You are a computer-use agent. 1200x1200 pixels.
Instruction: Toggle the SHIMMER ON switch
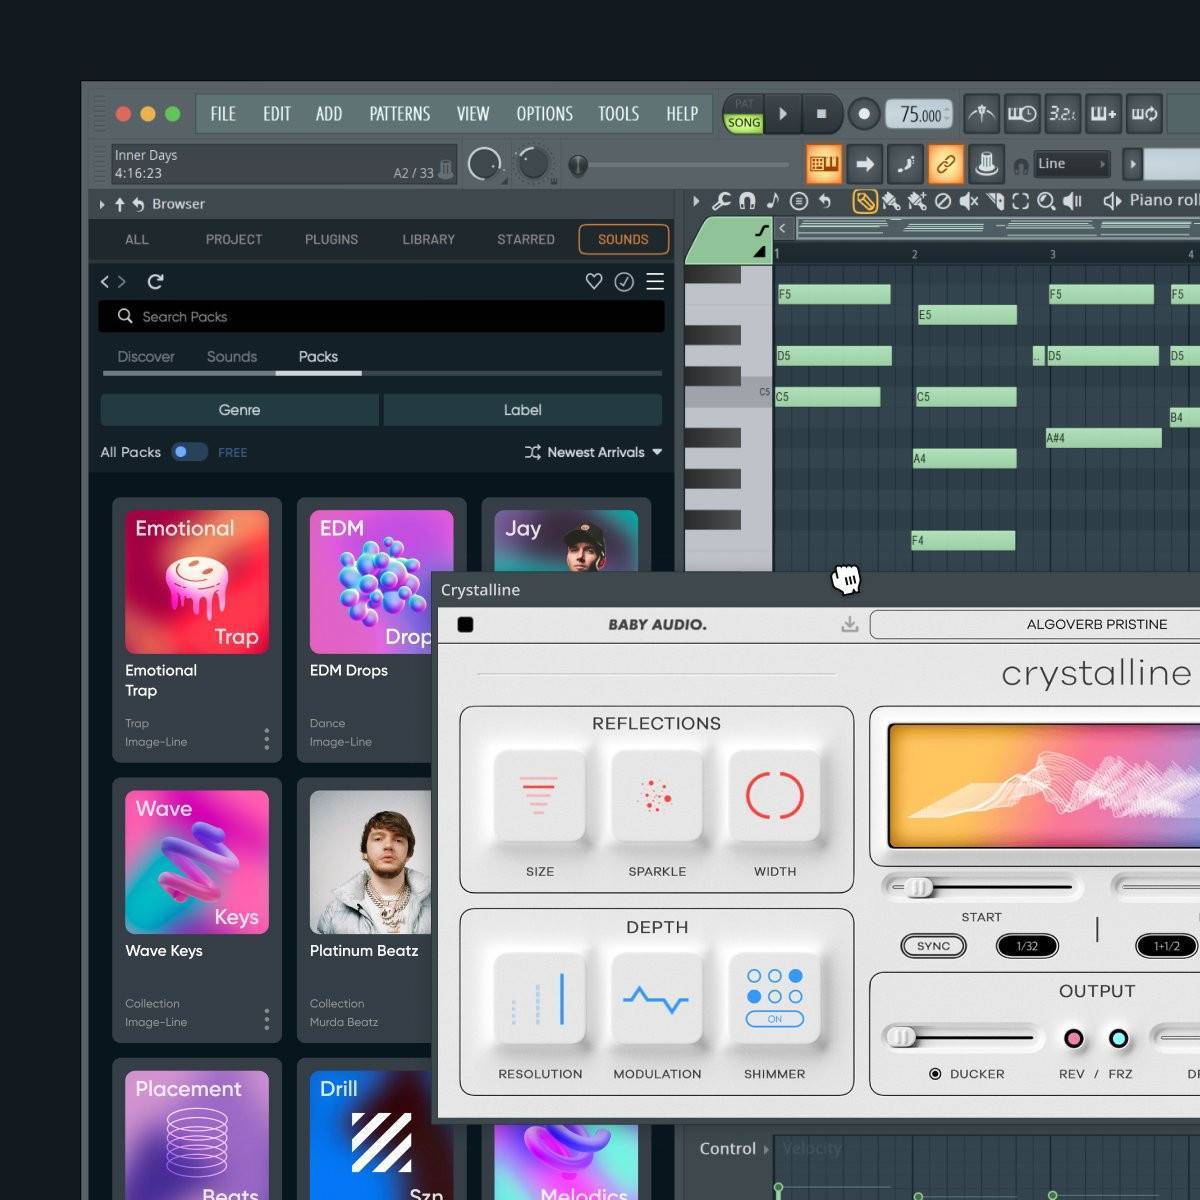coord(775,1019)
